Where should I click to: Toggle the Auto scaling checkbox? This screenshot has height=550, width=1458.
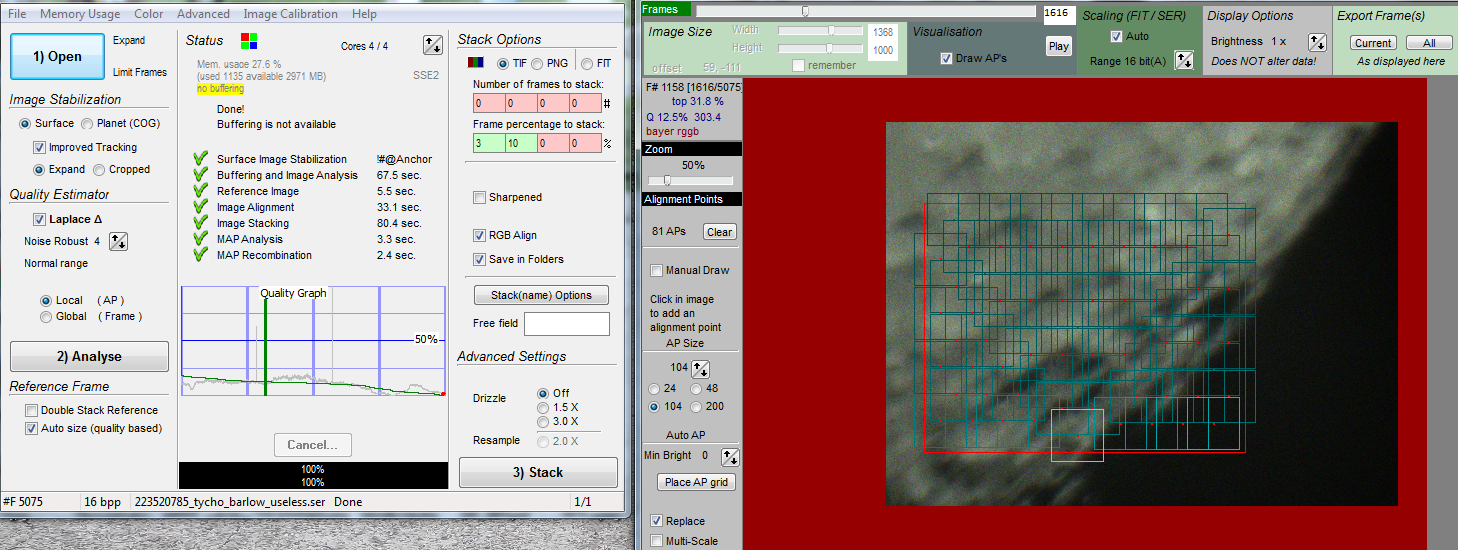pos(1128,36)
